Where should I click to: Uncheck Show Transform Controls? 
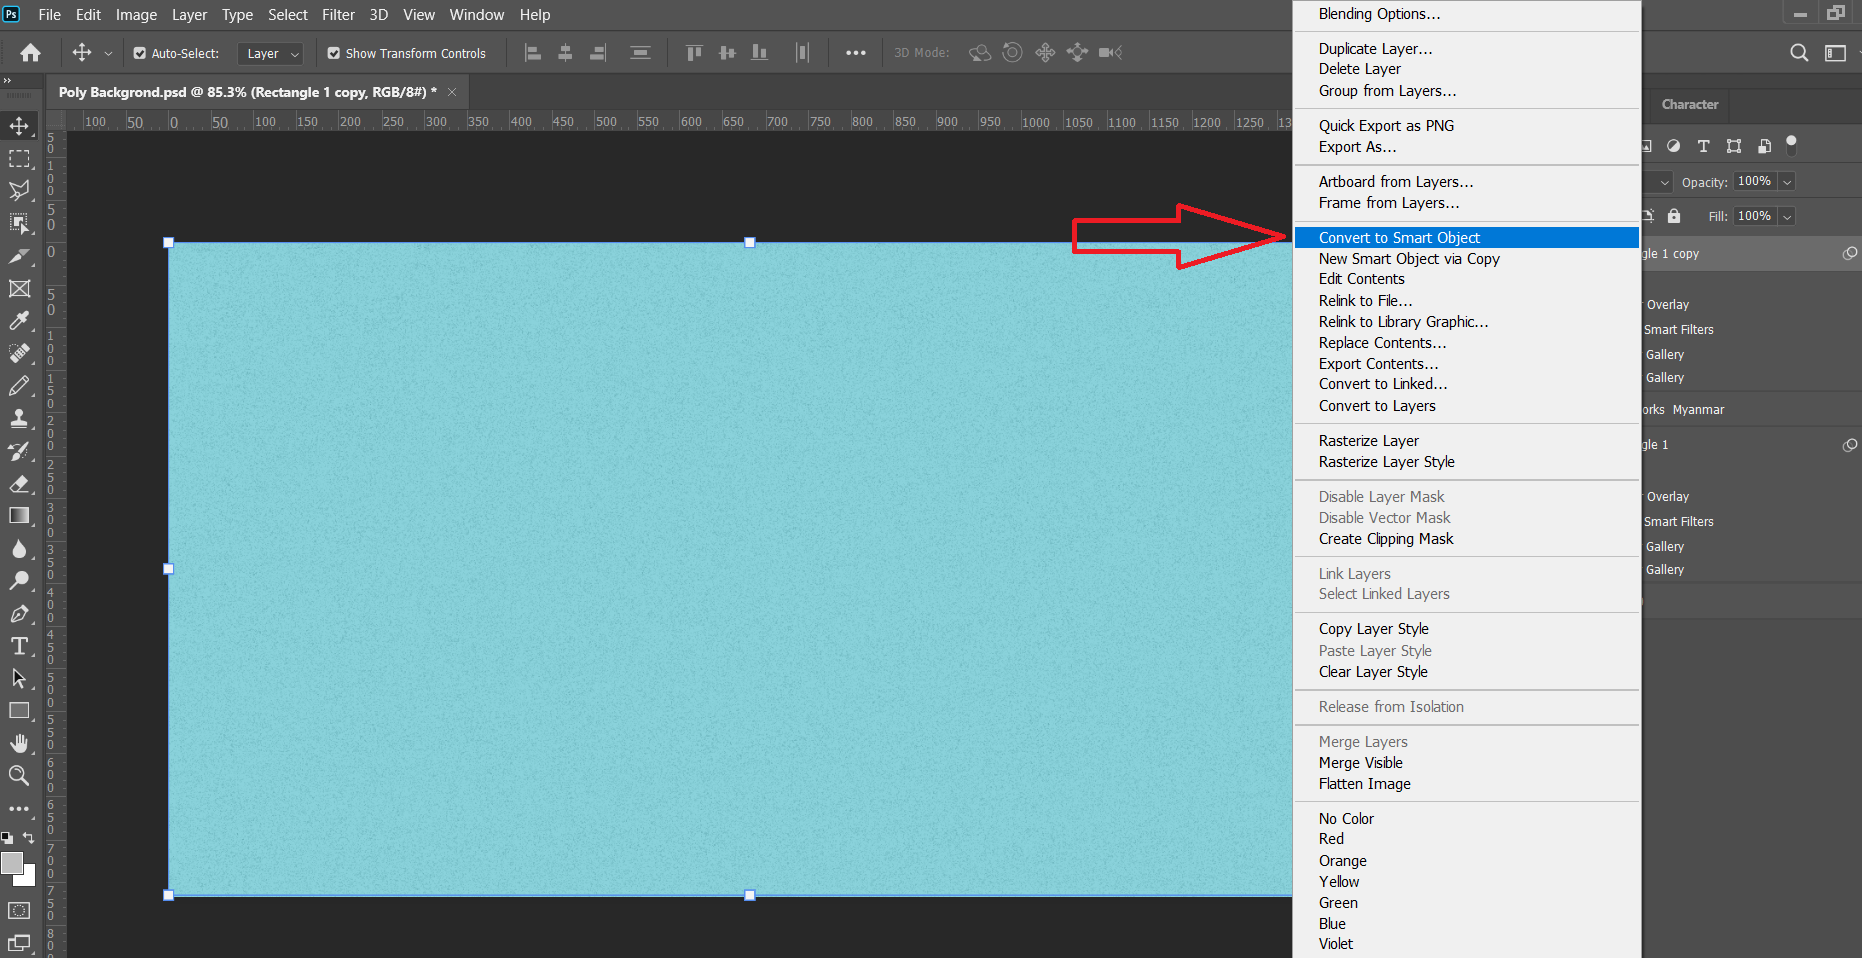(x=334, y=54)
